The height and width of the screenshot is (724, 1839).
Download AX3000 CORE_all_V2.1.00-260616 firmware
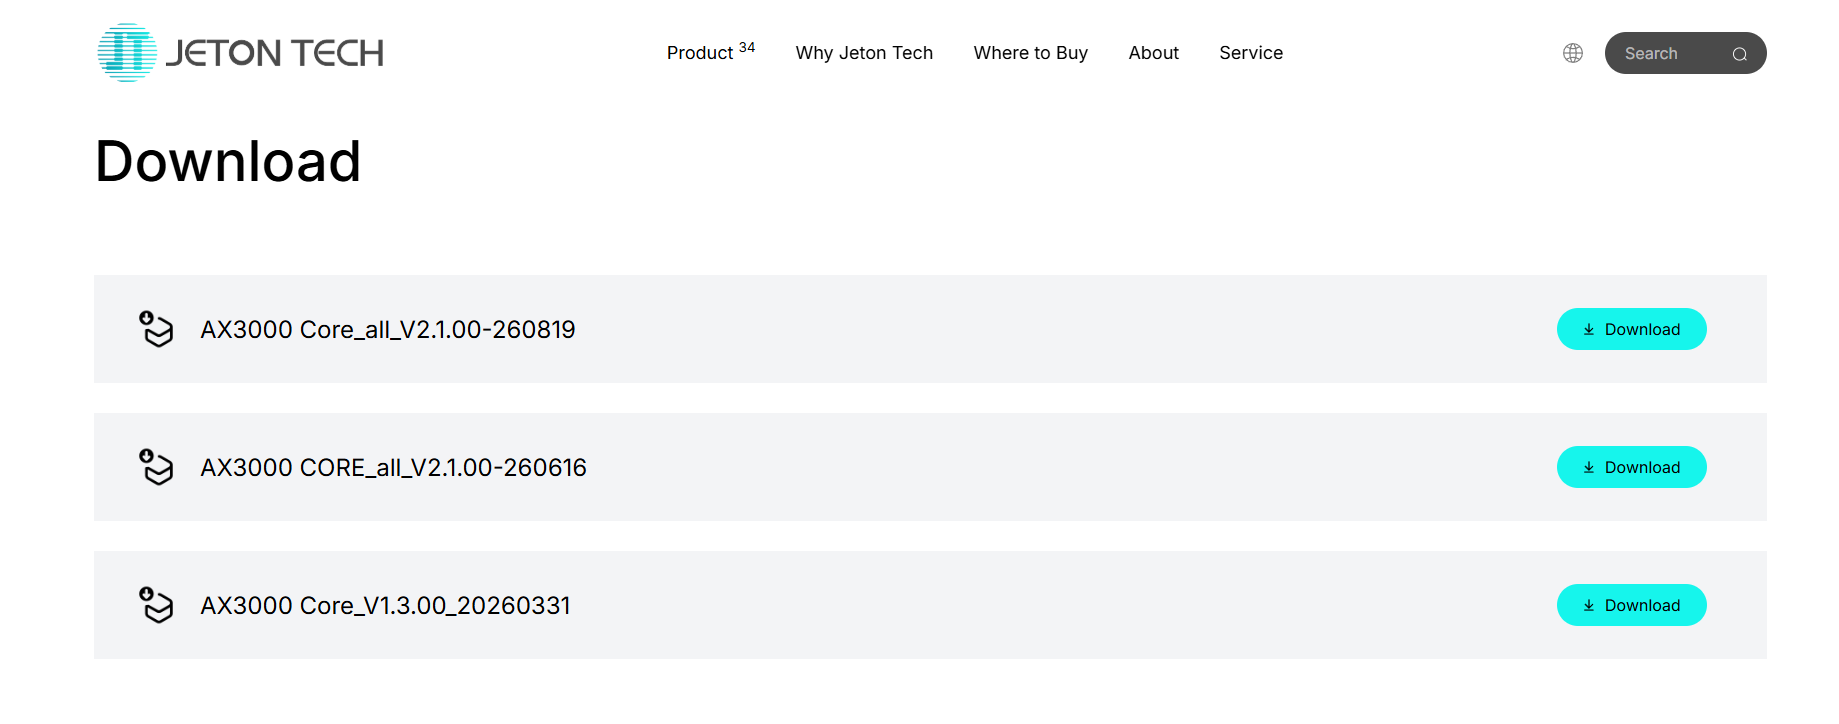point(1632,467)
